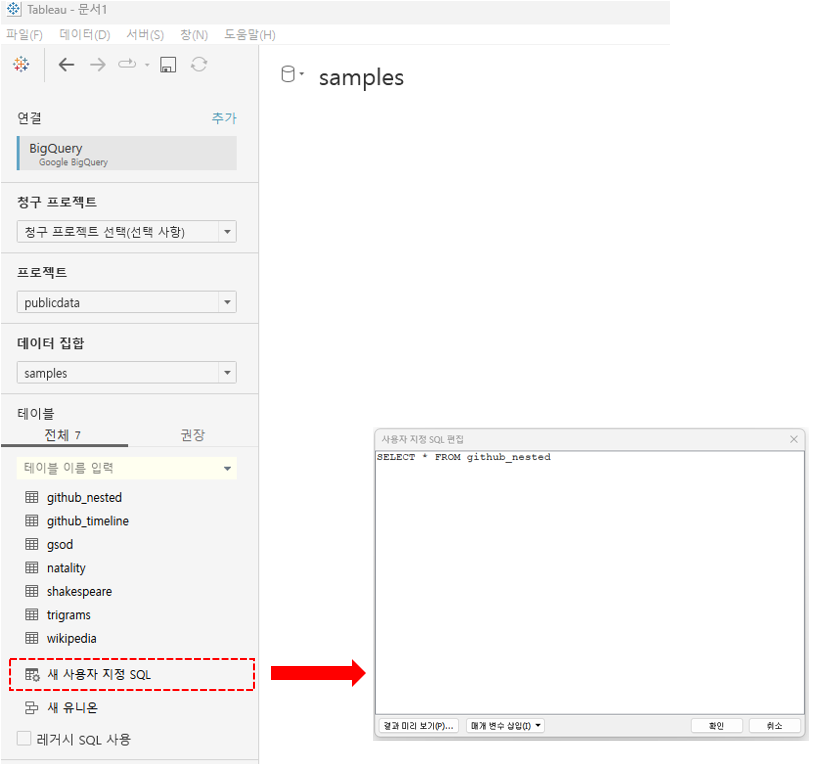
Task: Select the shakespeare table name
Action: click(80, 591)
